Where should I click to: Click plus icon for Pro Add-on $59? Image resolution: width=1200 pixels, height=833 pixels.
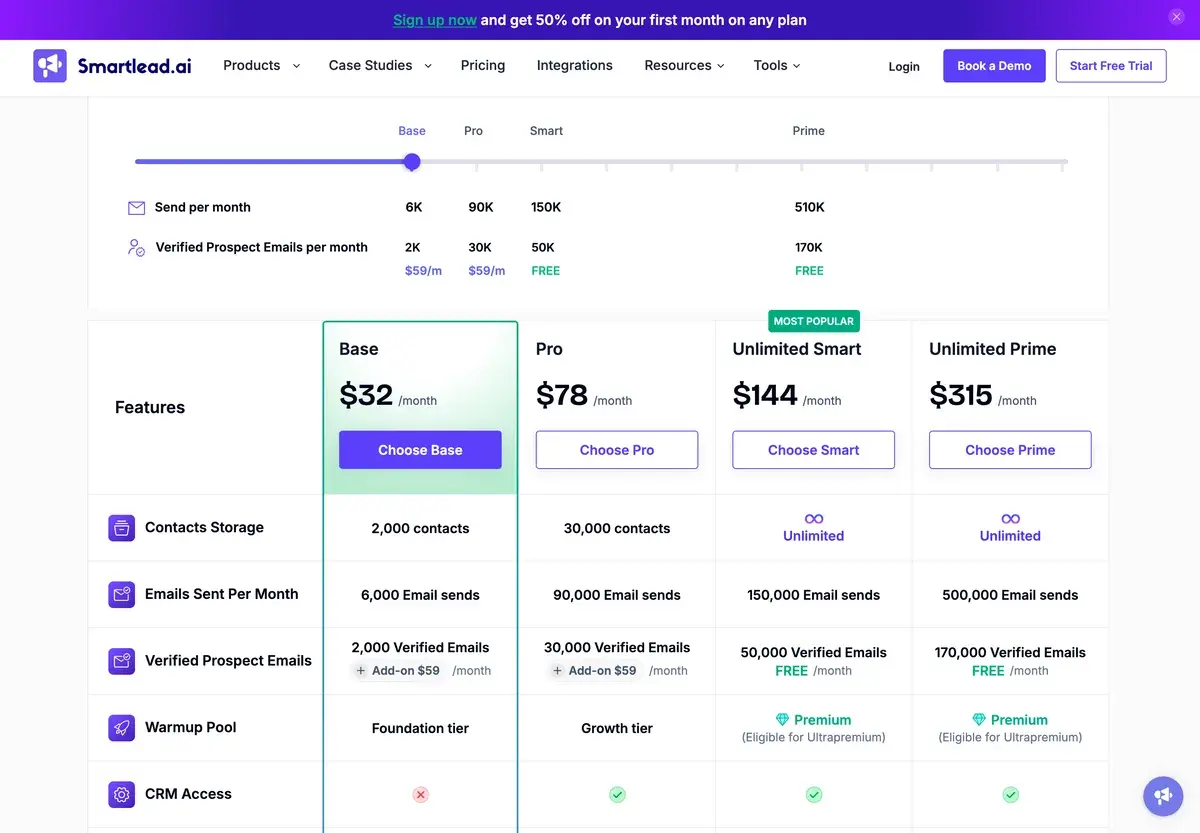tap(558, 671)
